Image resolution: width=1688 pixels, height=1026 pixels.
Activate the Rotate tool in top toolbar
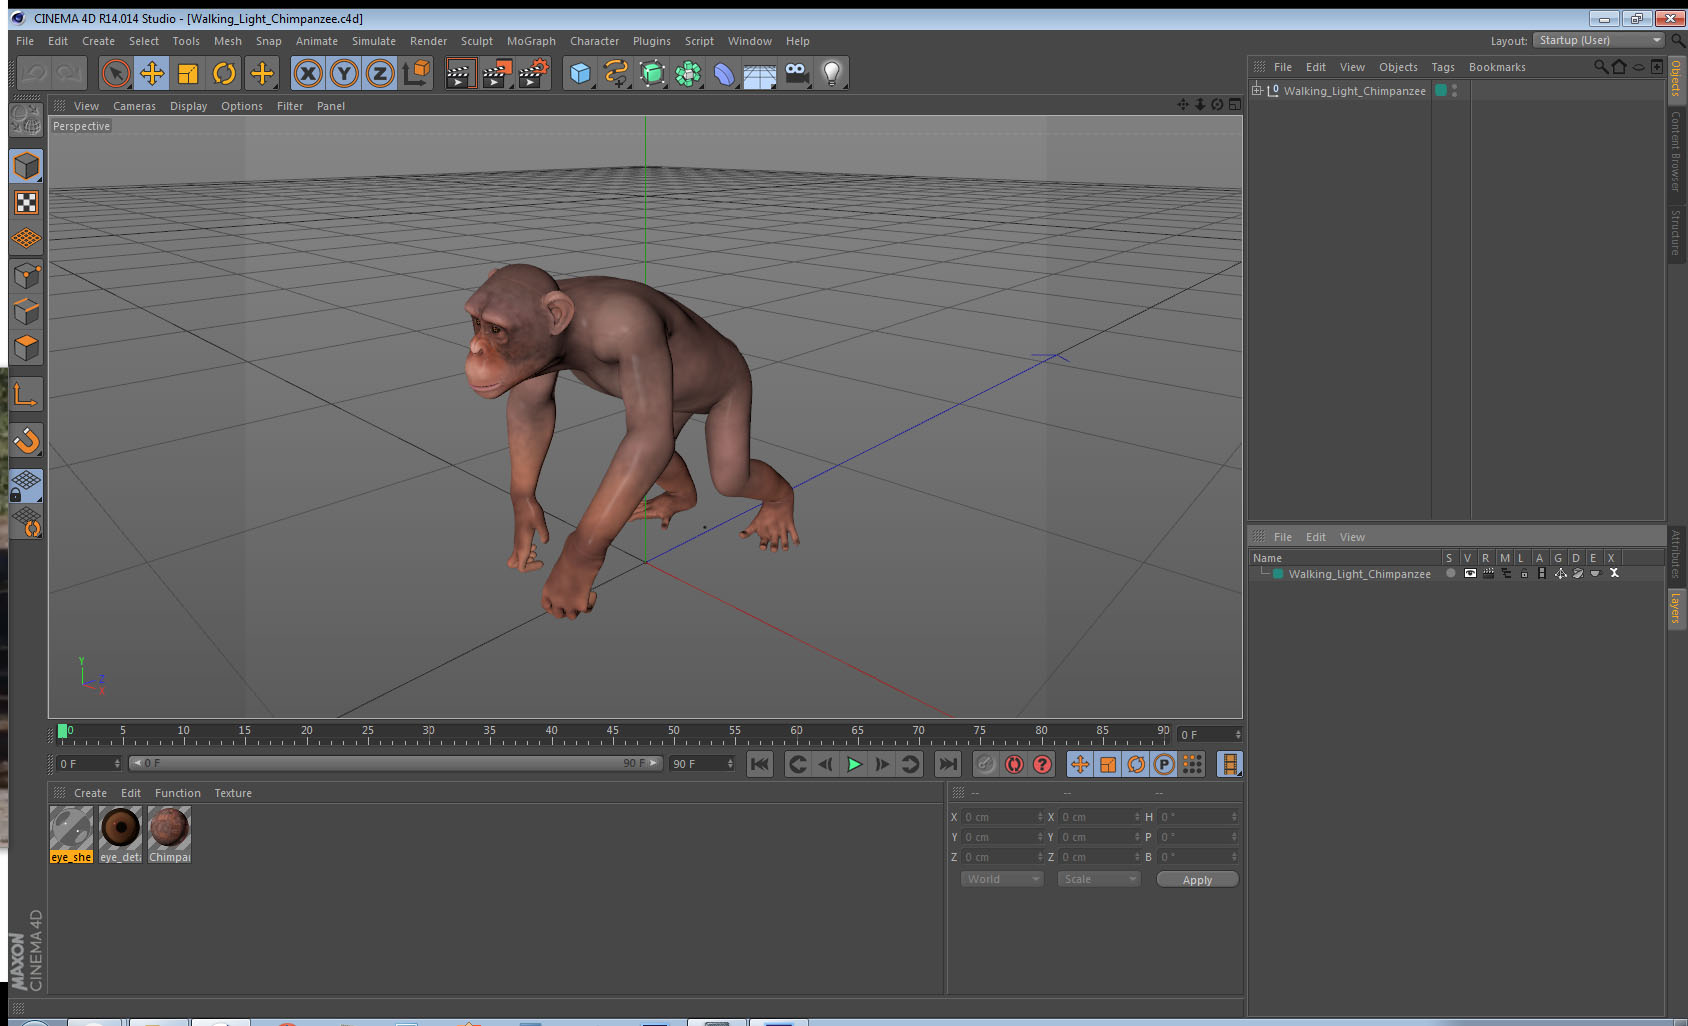click(224, 73)
